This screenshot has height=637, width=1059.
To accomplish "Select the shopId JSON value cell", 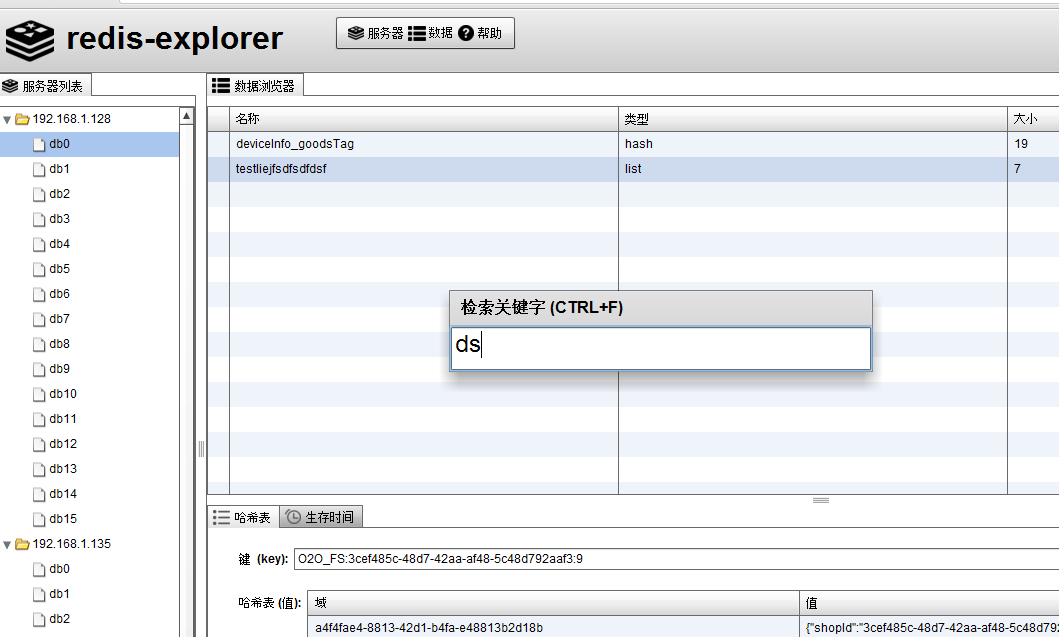I will [x=929, y=628].
